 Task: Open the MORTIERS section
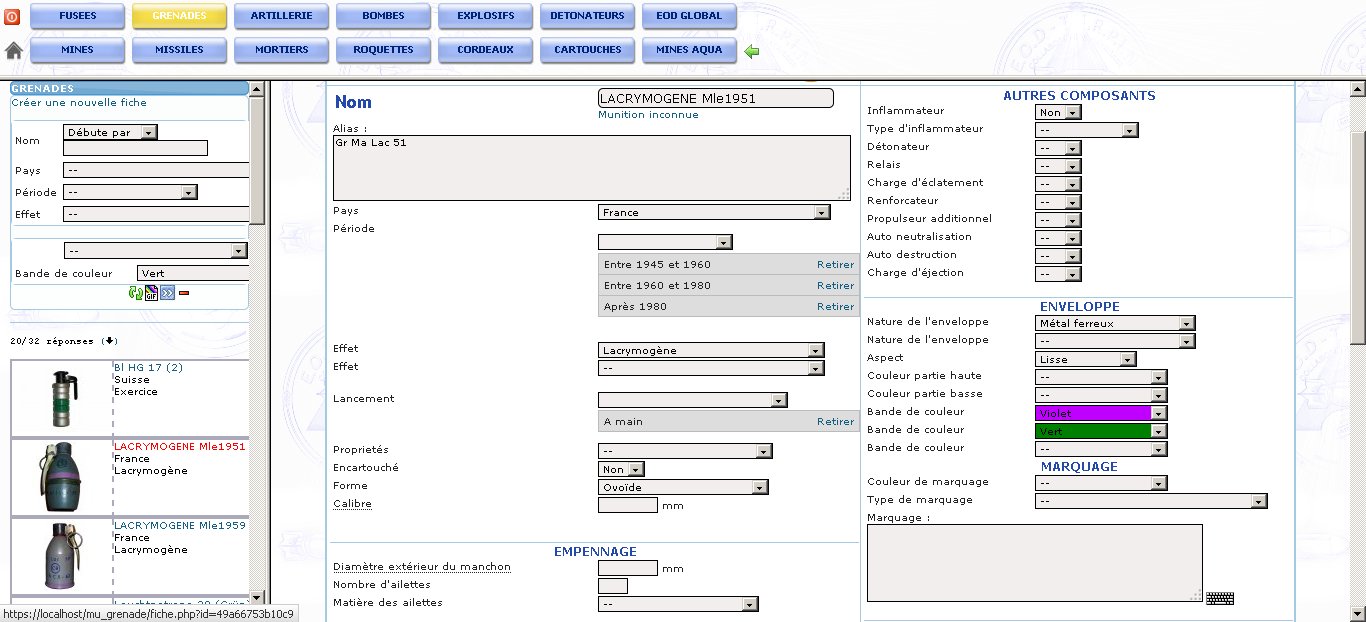point(281,50)
